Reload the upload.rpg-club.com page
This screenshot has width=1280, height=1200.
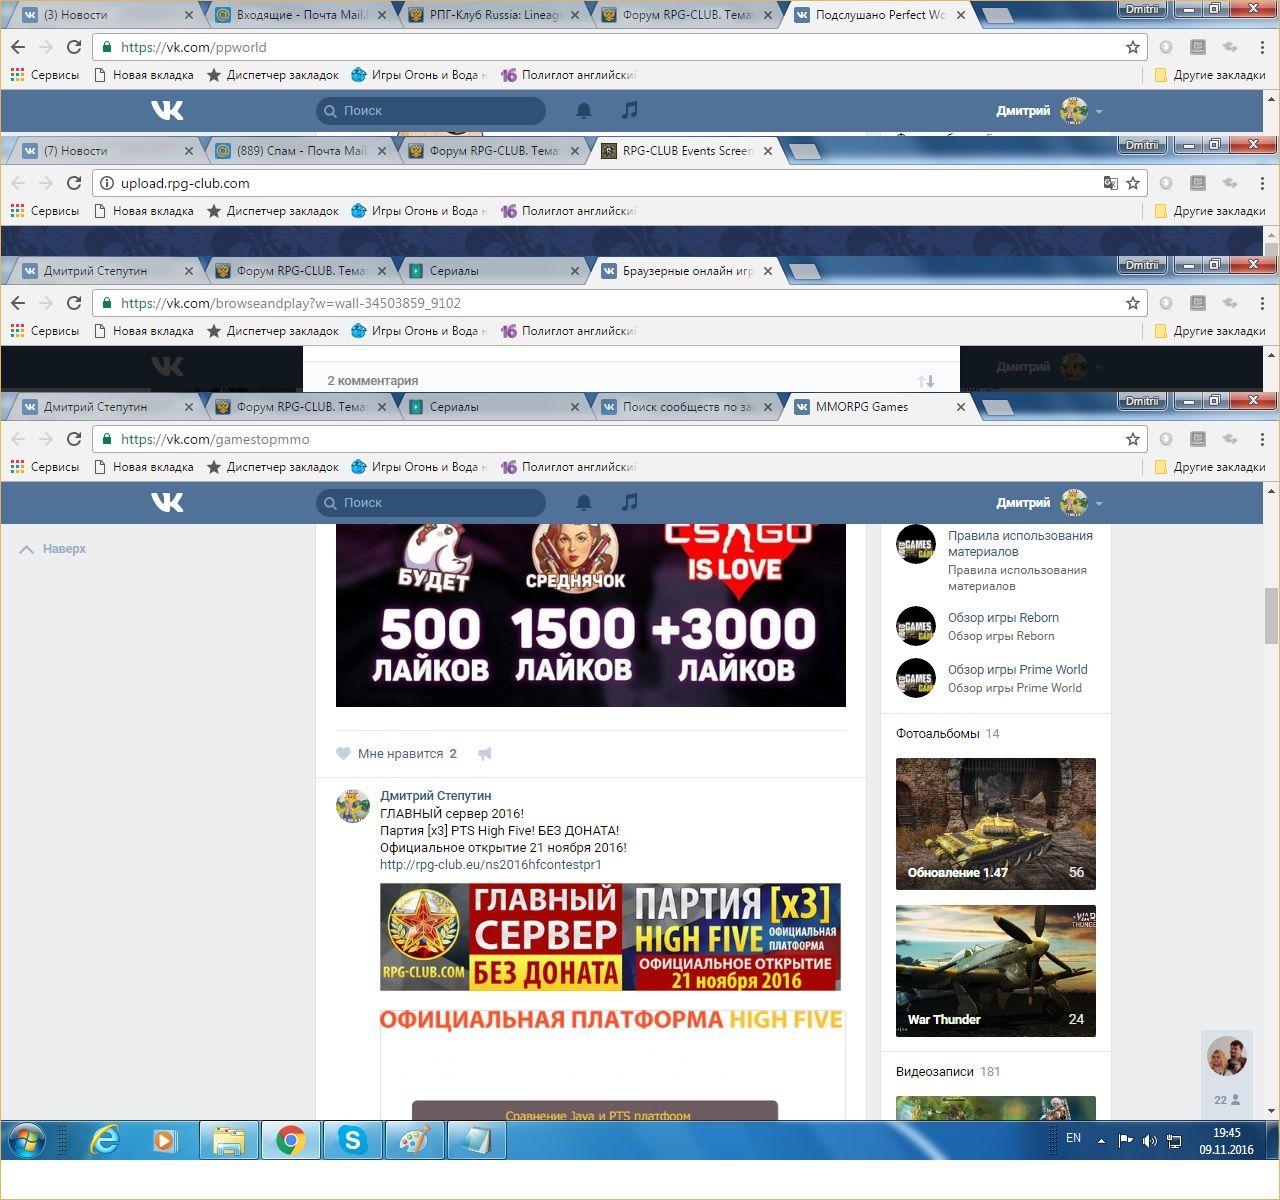74,183
